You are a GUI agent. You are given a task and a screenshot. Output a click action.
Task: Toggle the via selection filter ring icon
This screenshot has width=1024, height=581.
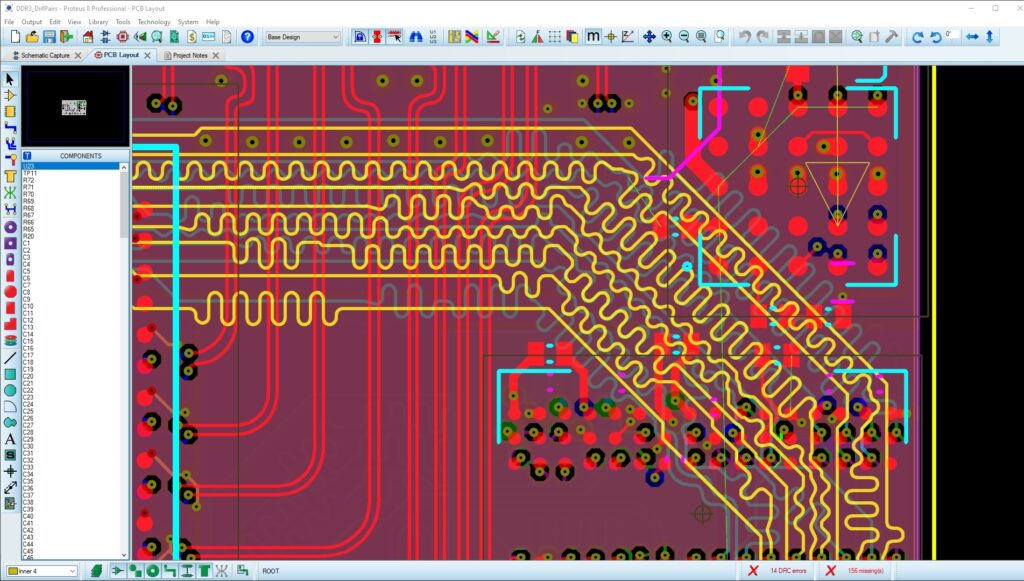point(152,571)
